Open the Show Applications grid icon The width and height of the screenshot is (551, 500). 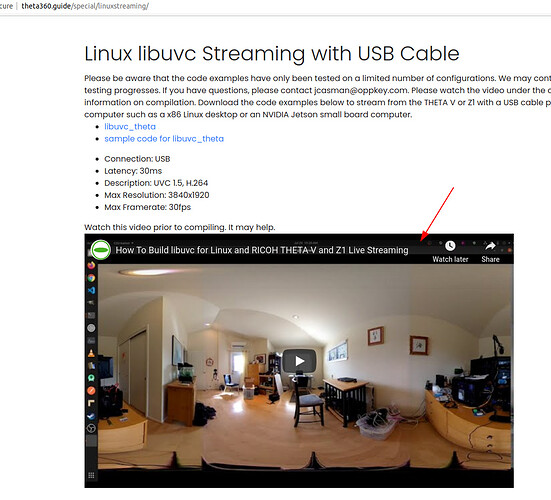[91, 475]
